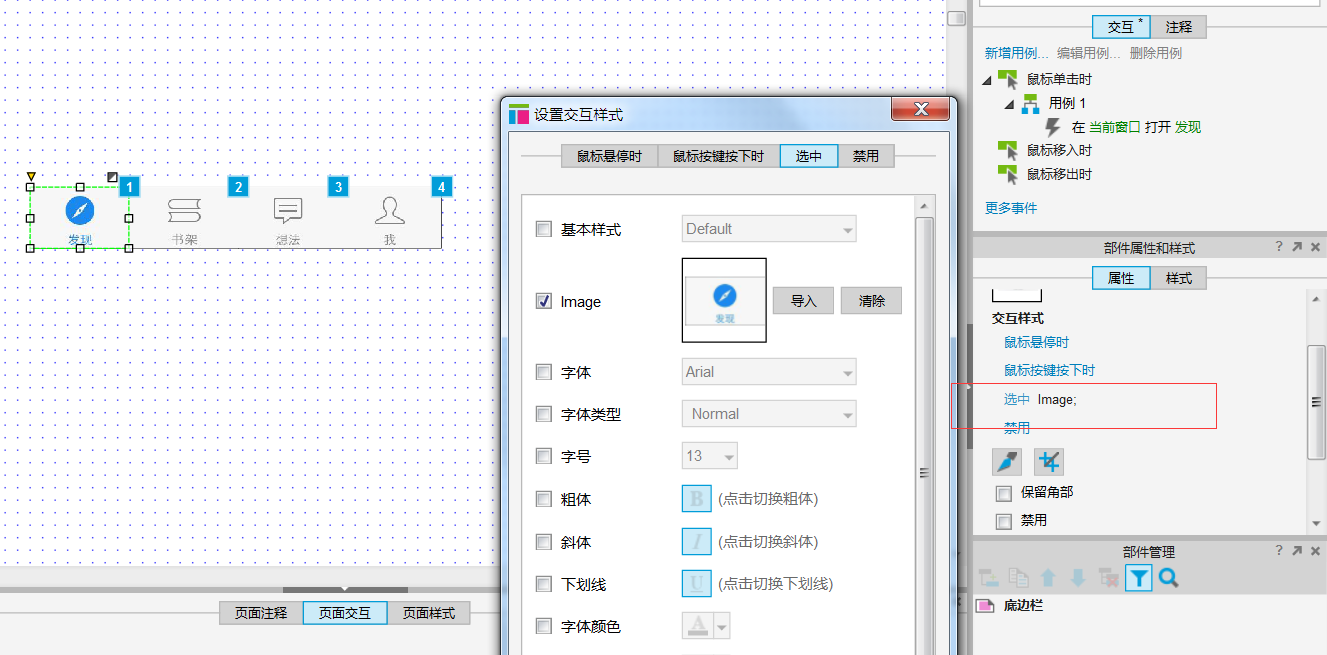Pop out the 部件属性和样式 panel
Image resolution: width=1327 pixels, height=655 pixels.
(1297, 247)
